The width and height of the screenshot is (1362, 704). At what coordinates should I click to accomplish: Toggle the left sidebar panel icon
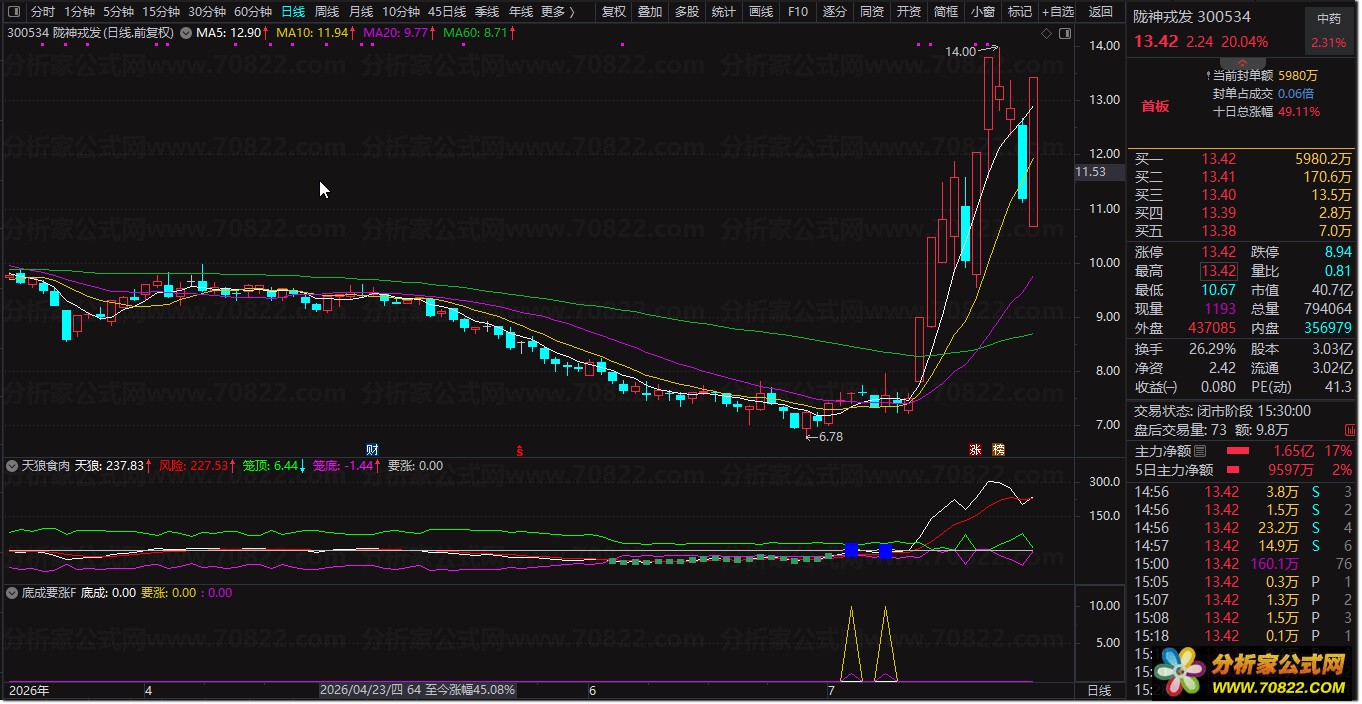pos(14,12)
